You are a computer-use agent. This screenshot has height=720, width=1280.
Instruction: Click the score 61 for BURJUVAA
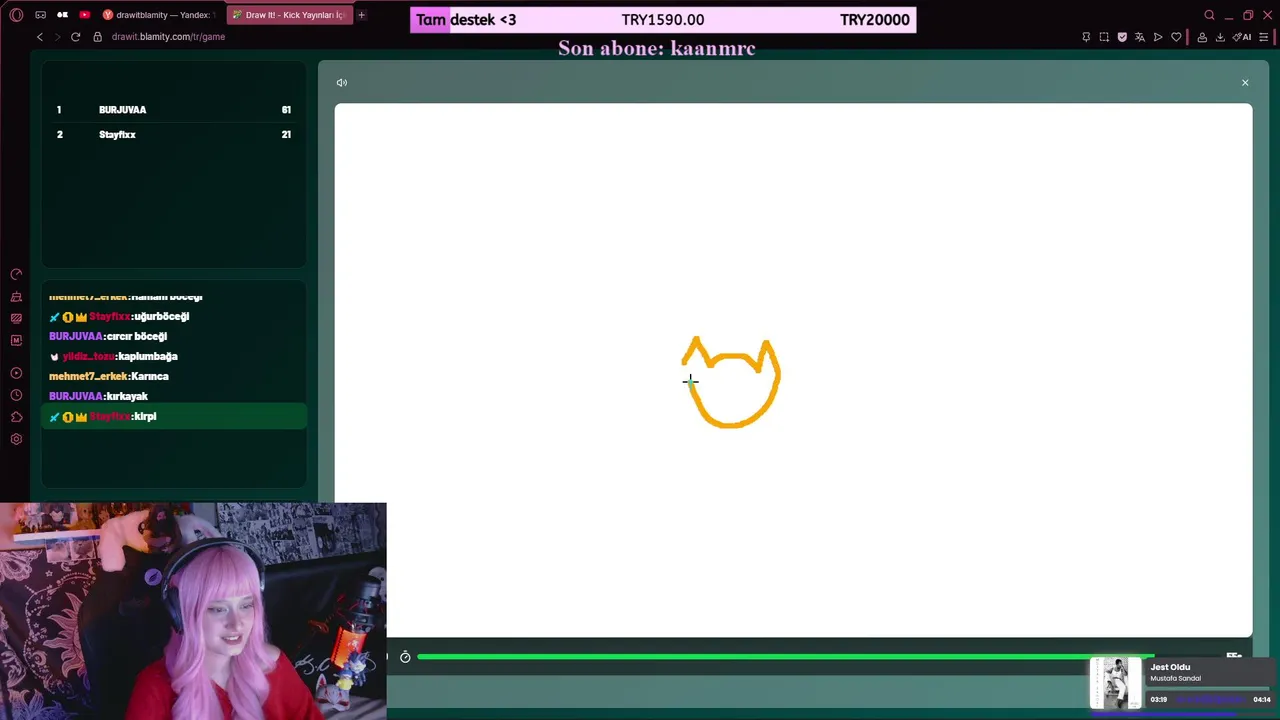[286, 110]
